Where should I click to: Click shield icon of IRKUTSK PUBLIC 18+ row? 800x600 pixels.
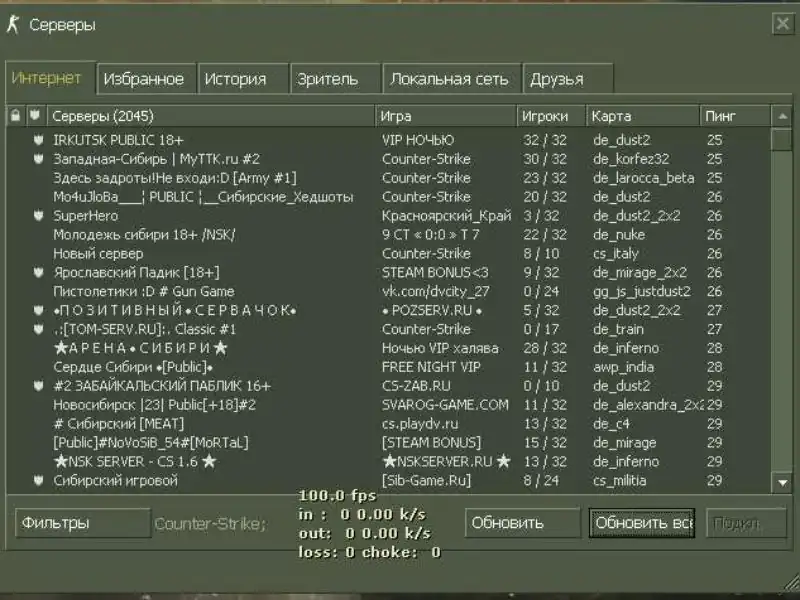(38, 140)
